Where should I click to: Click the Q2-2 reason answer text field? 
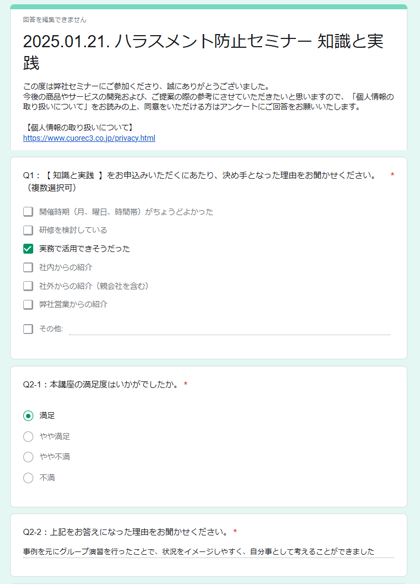pyautogui.click(x=209, y=552)
